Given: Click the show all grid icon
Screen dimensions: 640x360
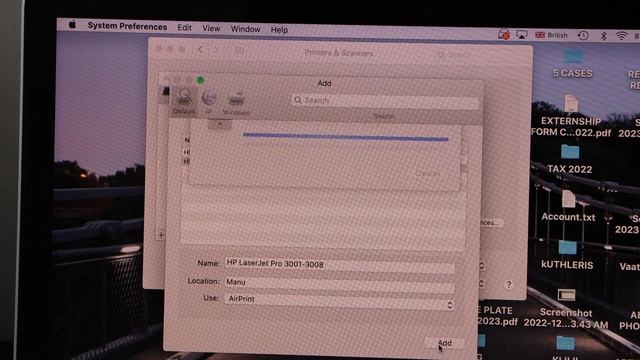Looking at the screenshot, I should (x=240, y=51).
